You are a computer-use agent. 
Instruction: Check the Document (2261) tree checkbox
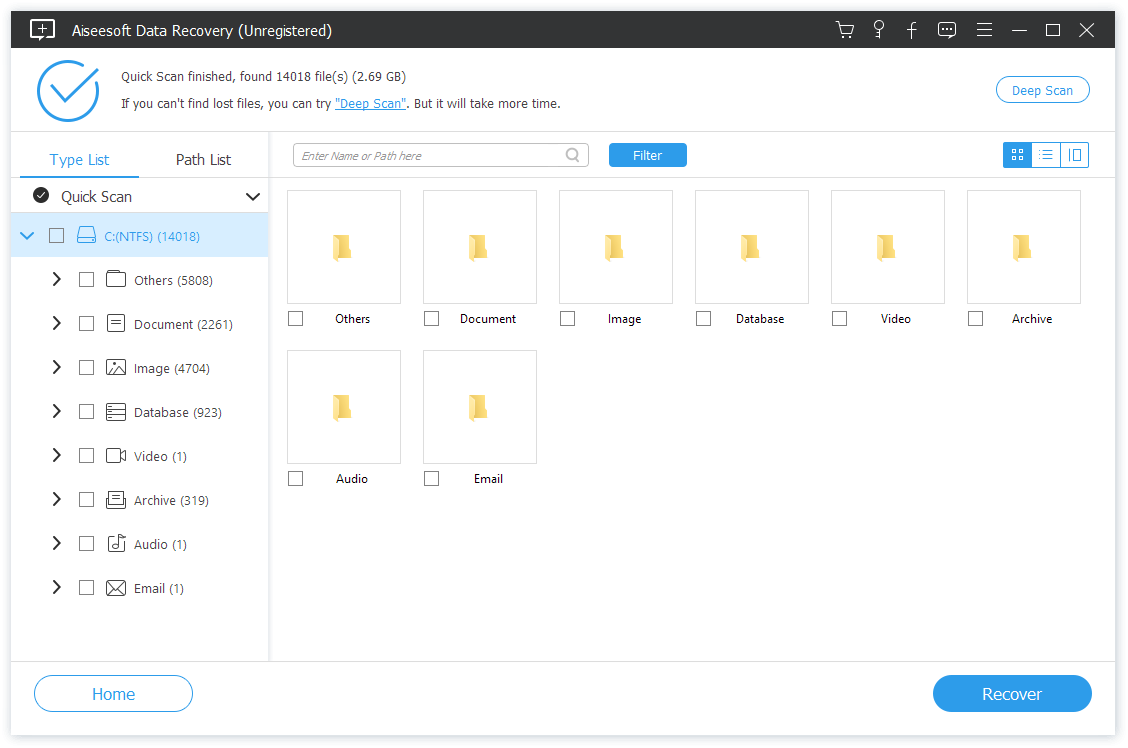[x=86, y=324]
